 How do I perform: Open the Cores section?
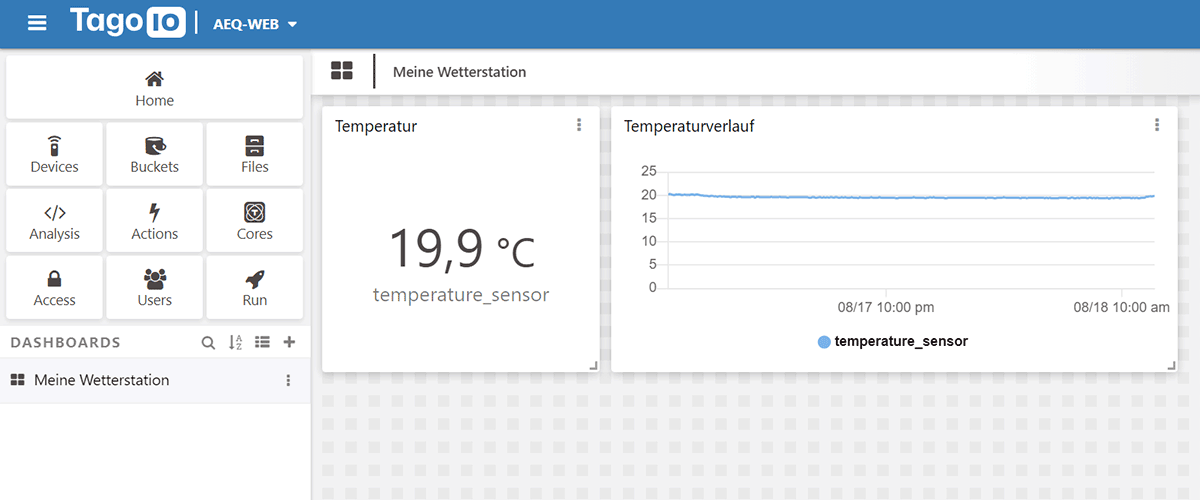click(254, 221)
